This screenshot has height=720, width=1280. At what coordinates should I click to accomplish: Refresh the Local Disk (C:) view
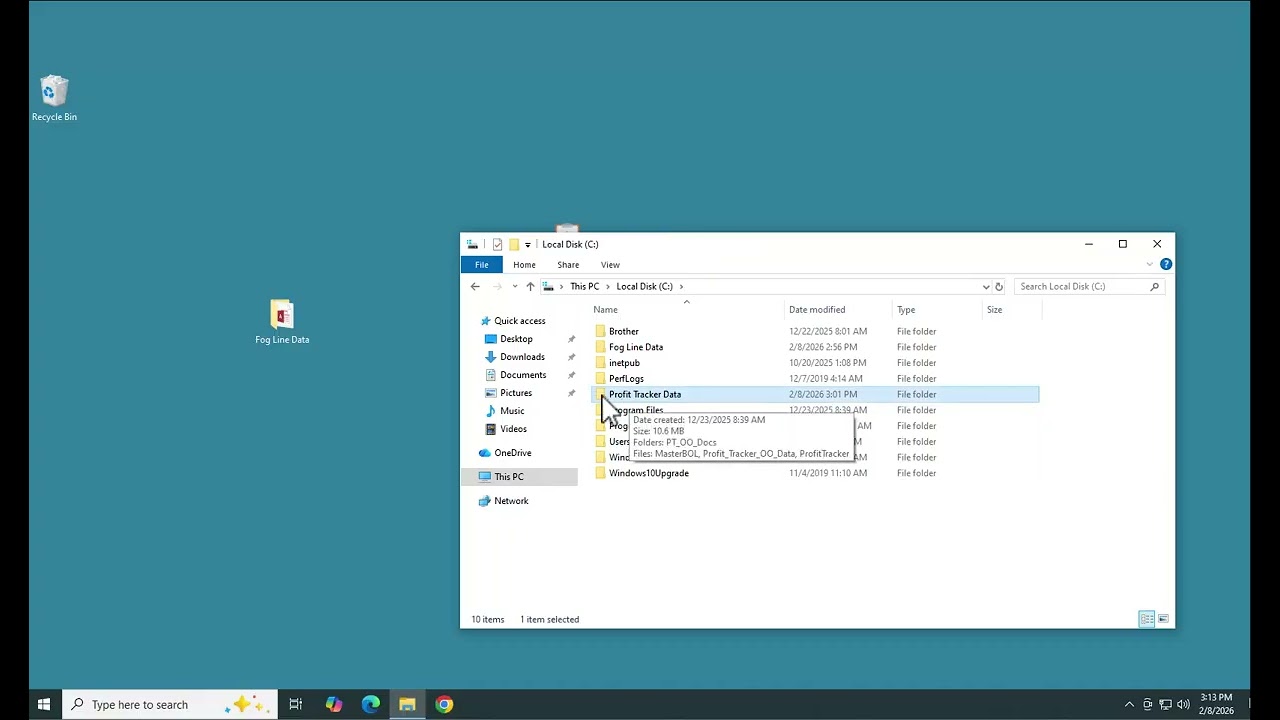tap(998, 287)
